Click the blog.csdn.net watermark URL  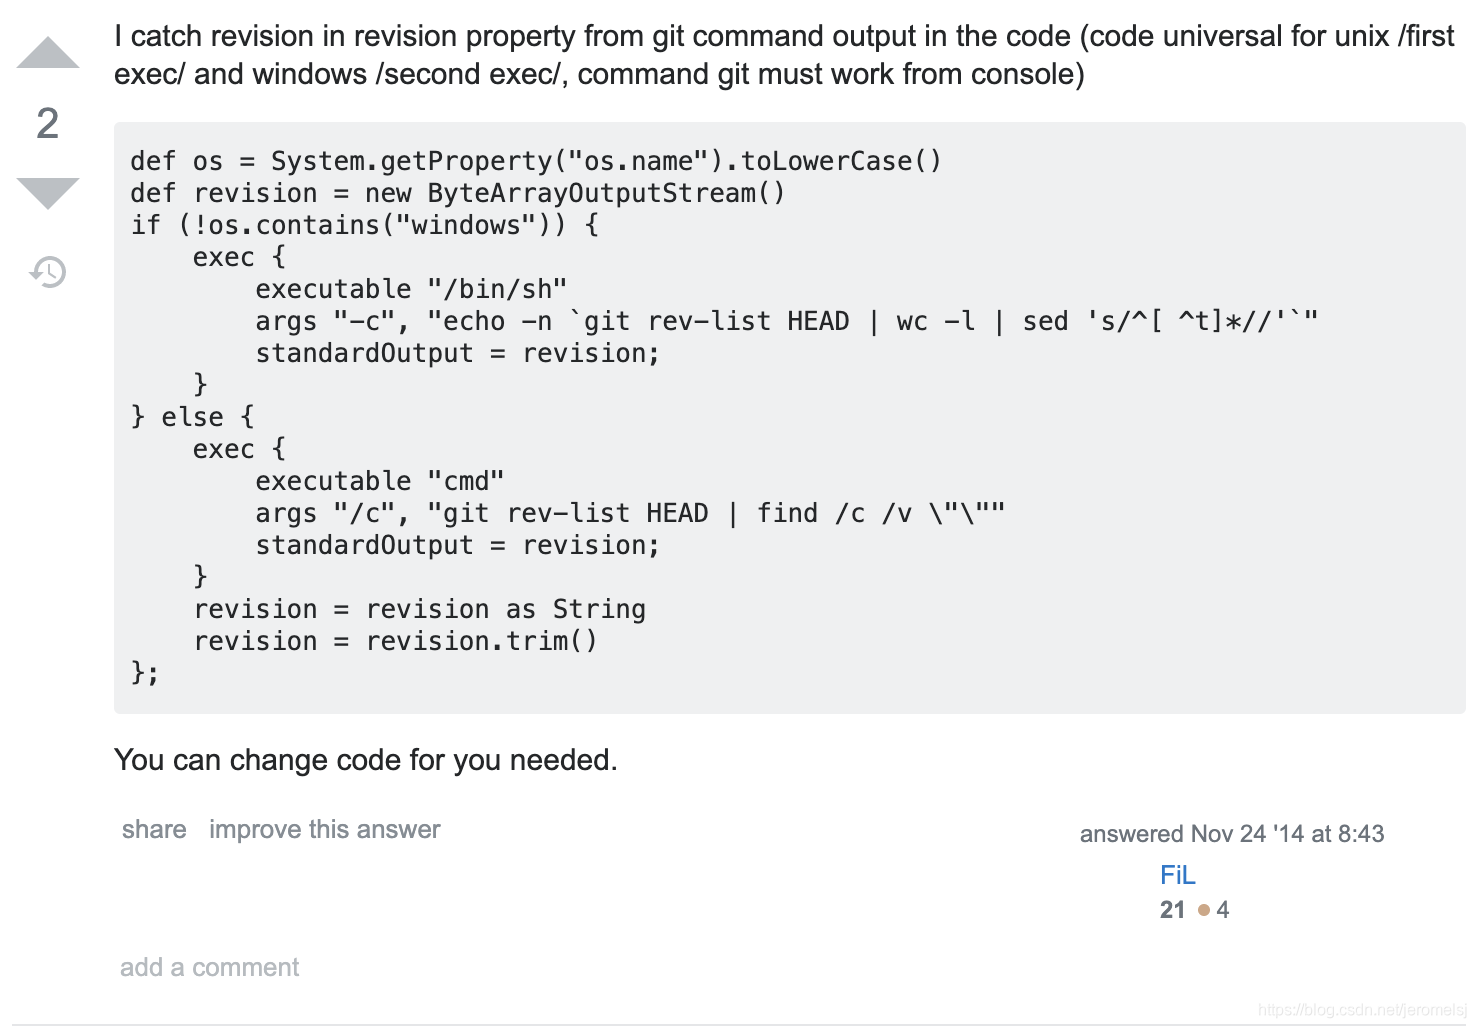1362,1010
